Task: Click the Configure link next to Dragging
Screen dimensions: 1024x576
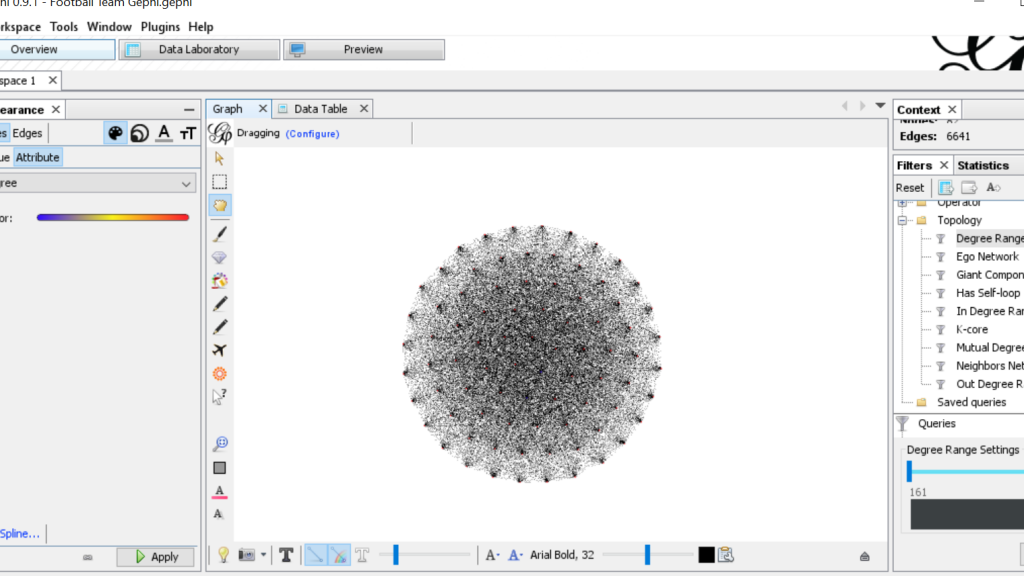Action: (x=312, y=134)
